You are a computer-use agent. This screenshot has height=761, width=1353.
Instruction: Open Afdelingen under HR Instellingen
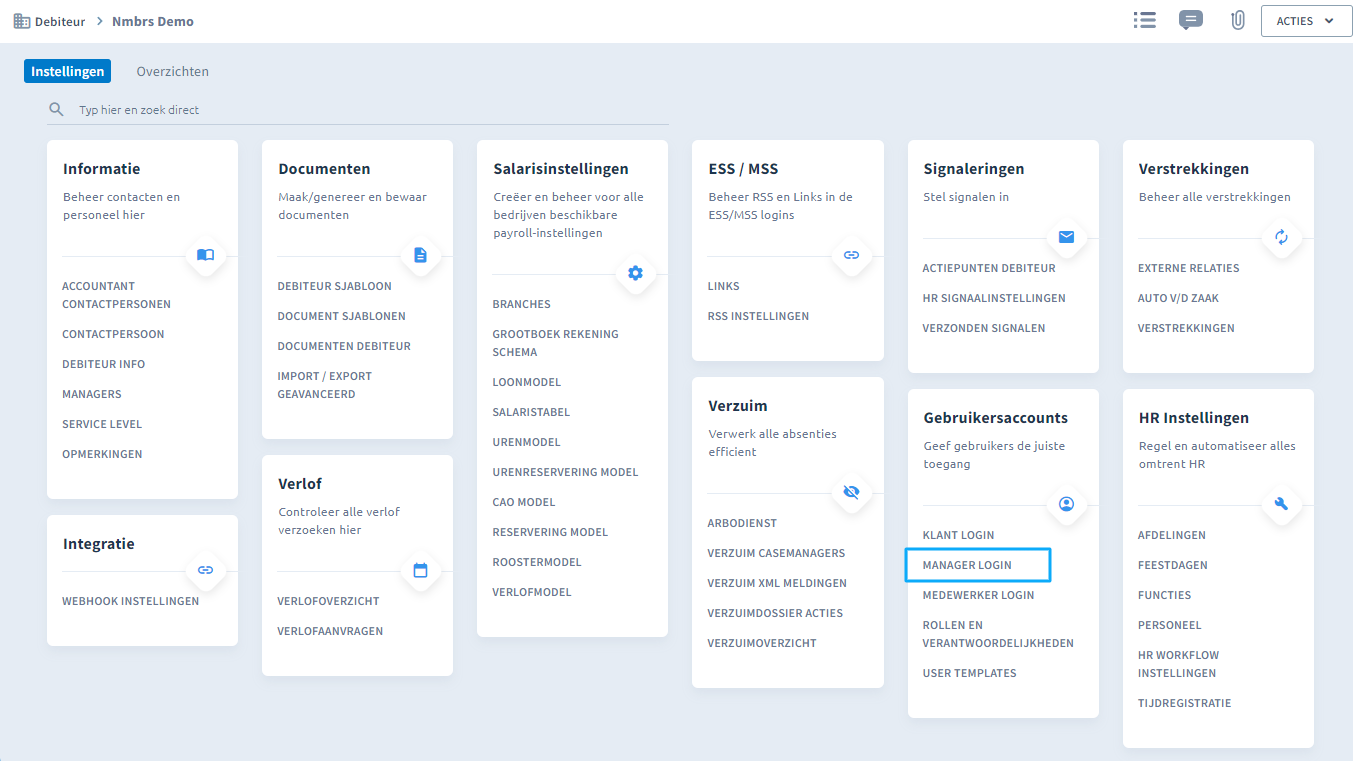pos(1172,535)
